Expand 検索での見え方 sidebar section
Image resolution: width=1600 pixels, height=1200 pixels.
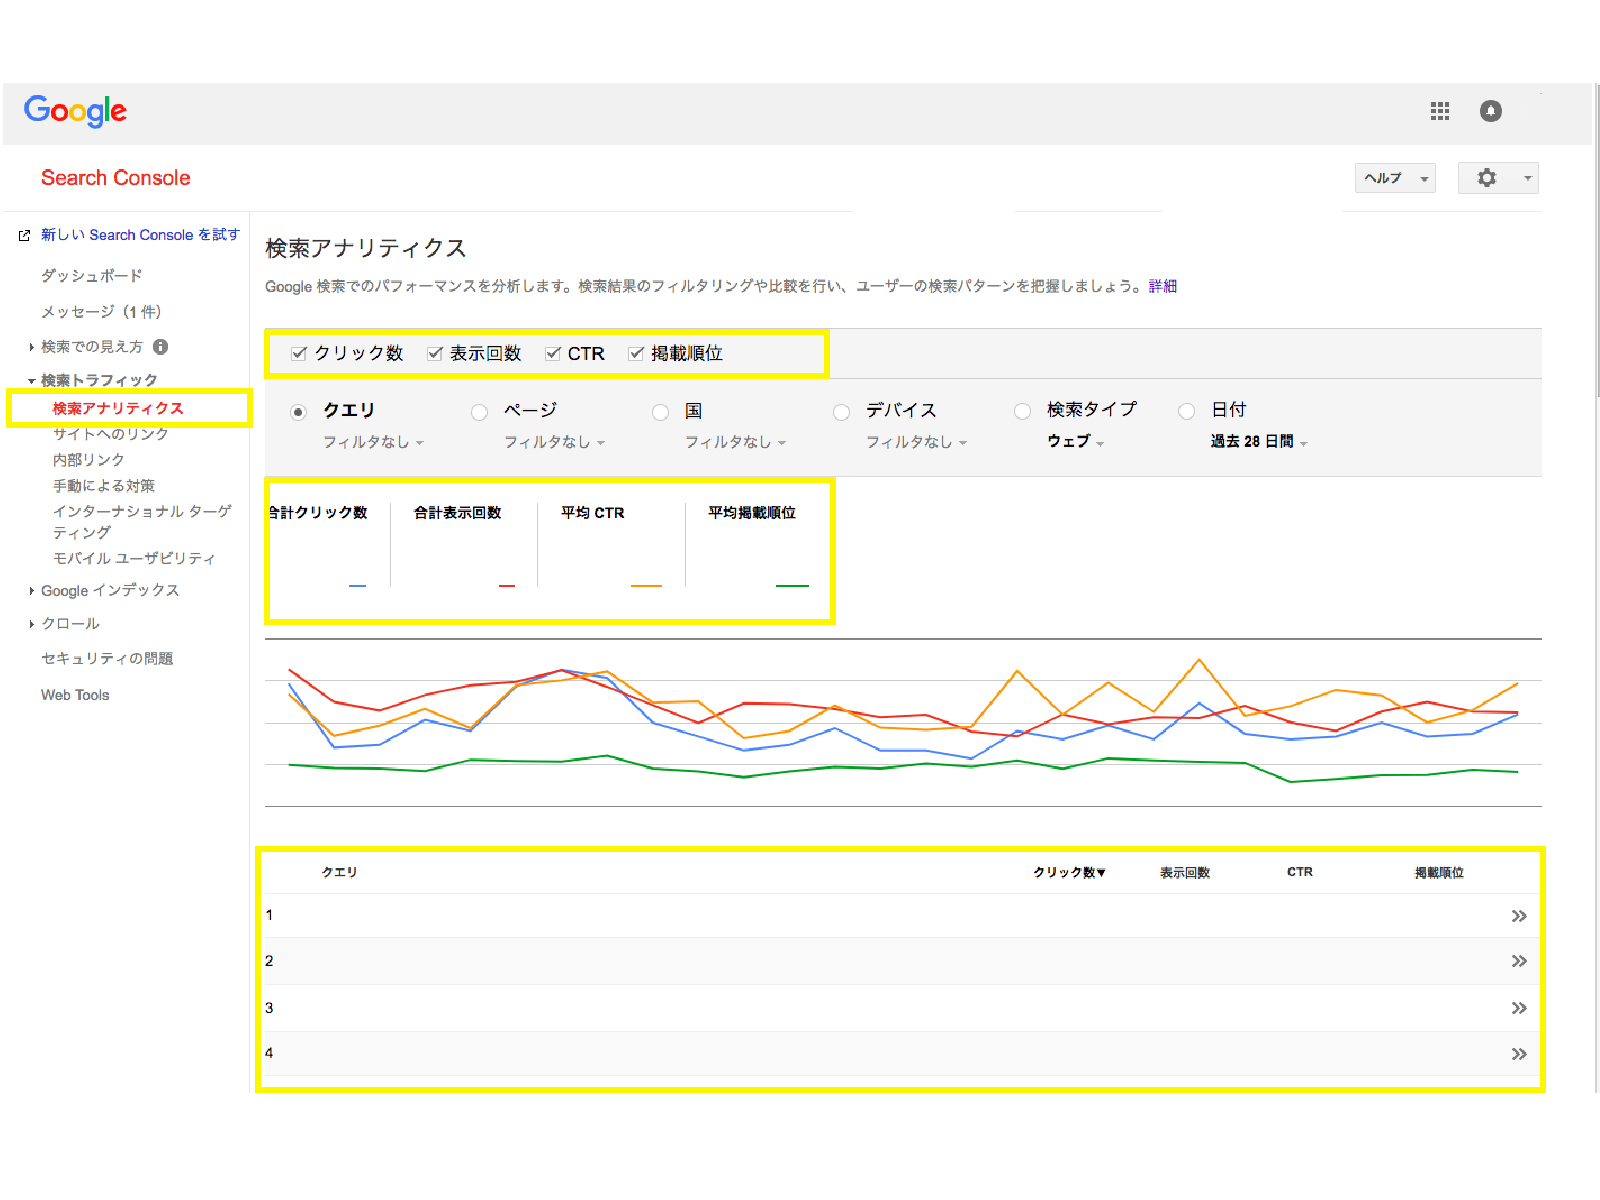(32, 347)
